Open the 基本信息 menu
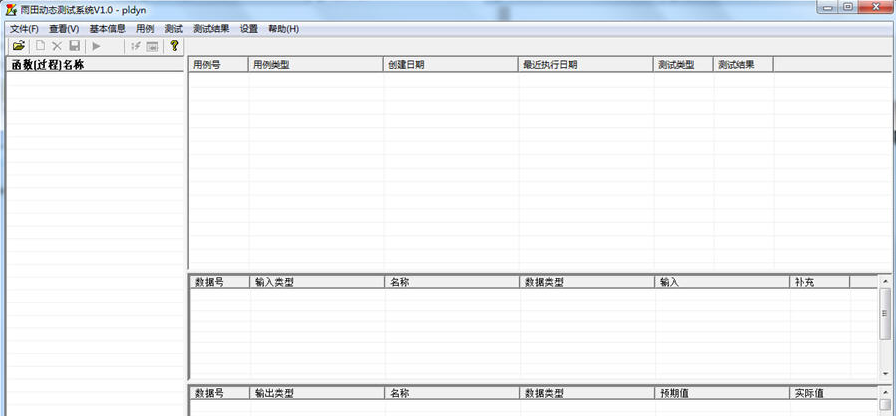The image size is (896, 416). click(107, 29)
